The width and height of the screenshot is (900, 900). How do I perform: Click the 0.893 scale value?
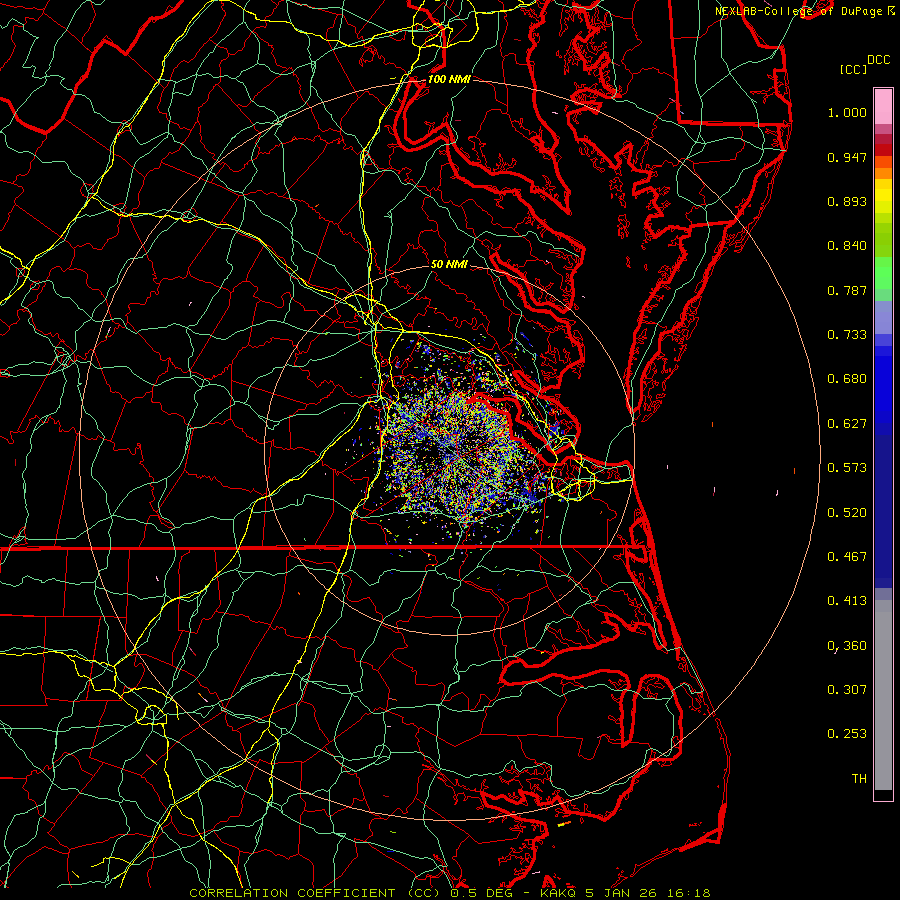click(x=847, y=201)
